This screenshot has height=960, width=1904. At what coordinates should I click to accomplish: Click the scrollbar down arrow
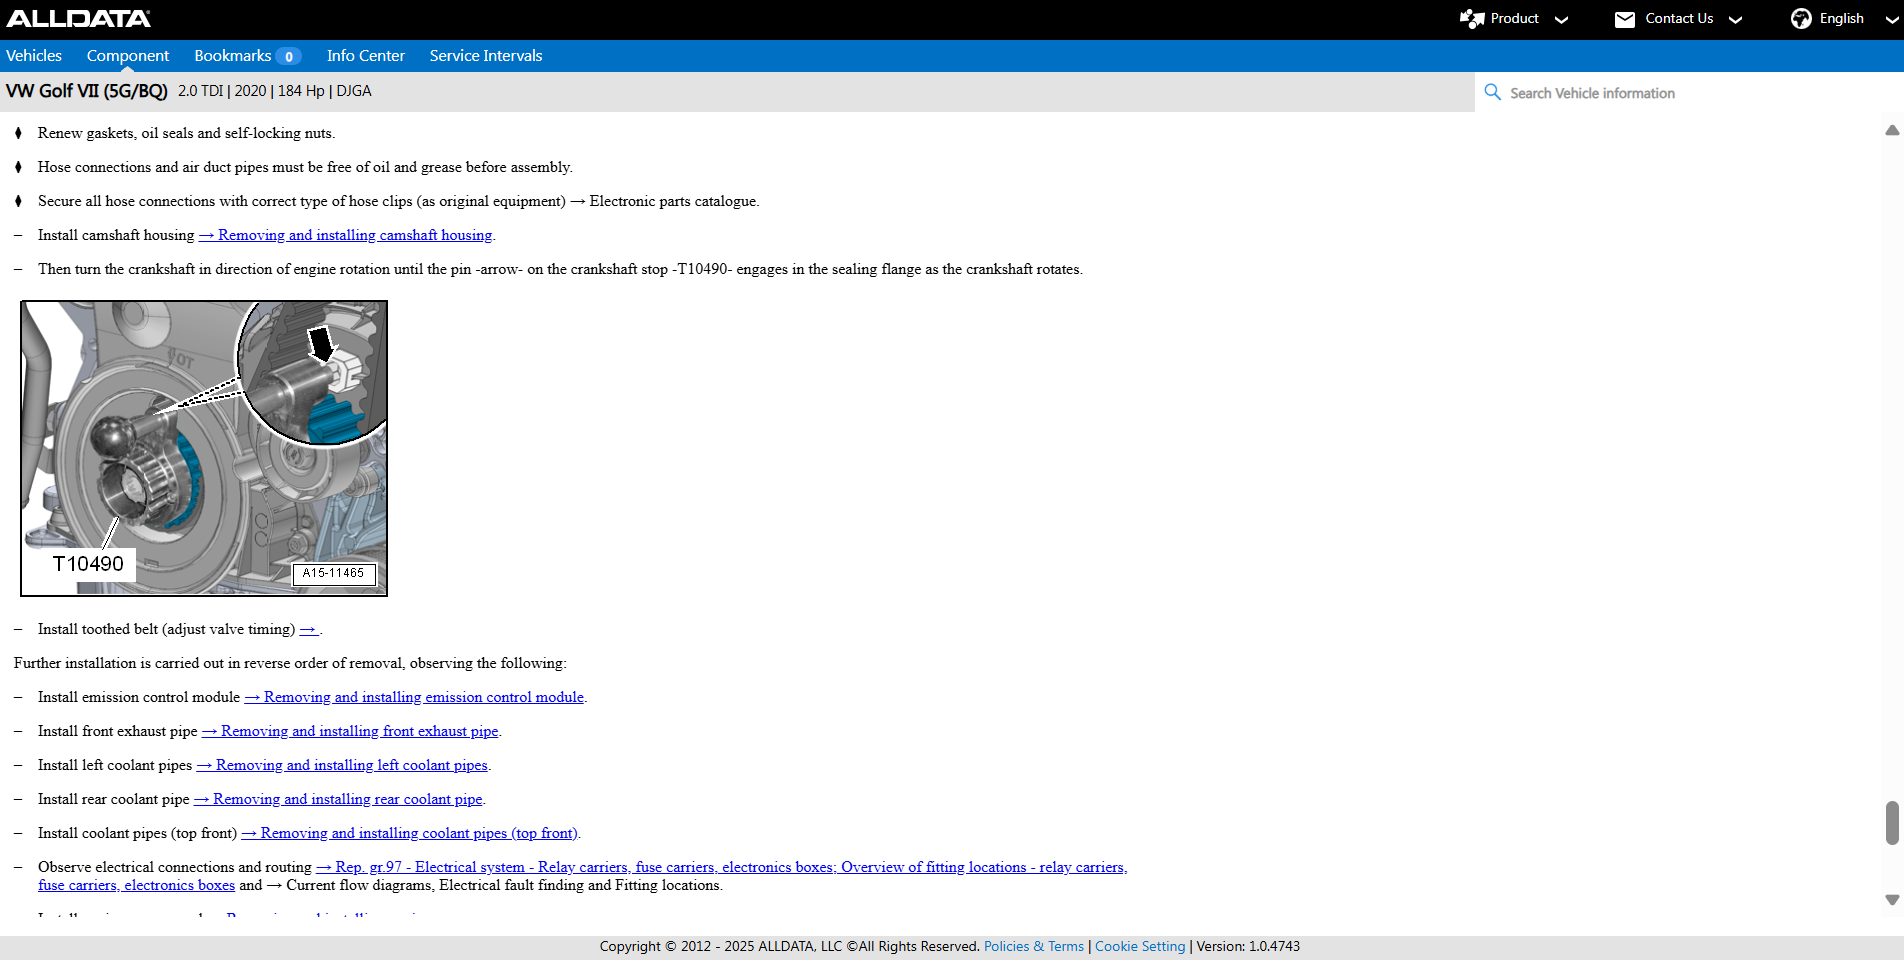coord(1891,900)
